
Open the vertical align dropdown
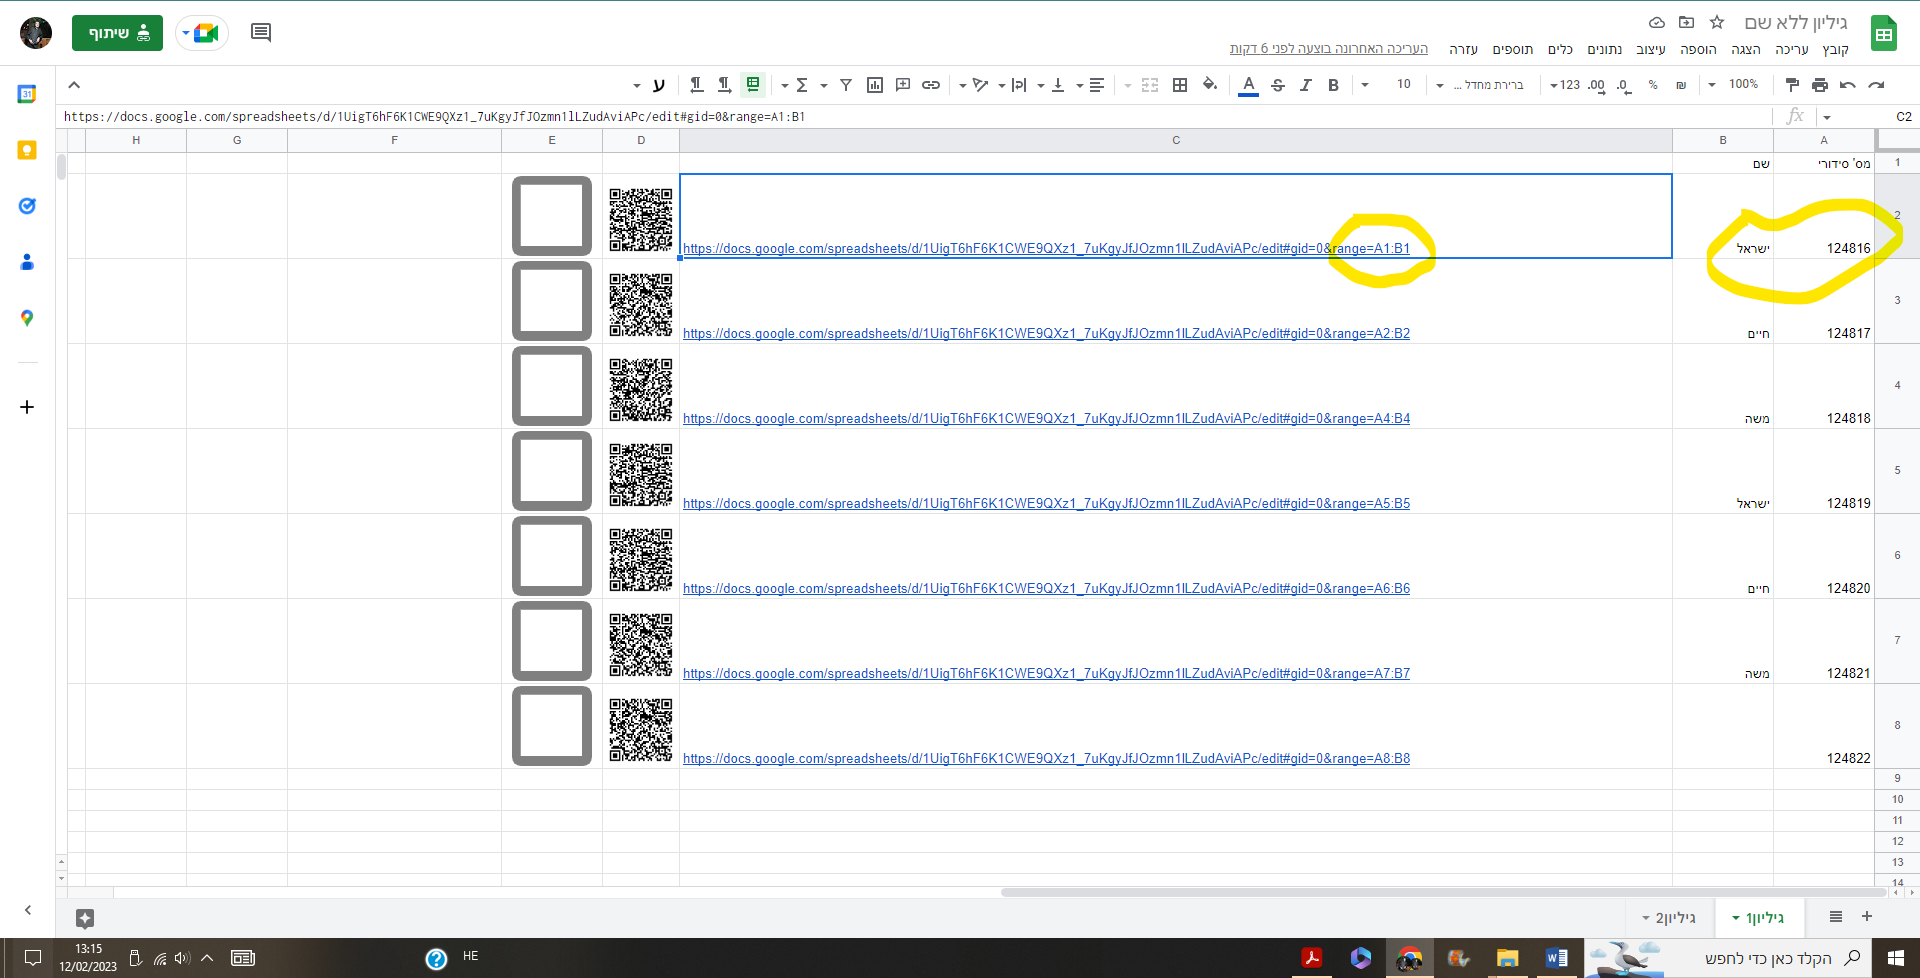point(1050,85)
